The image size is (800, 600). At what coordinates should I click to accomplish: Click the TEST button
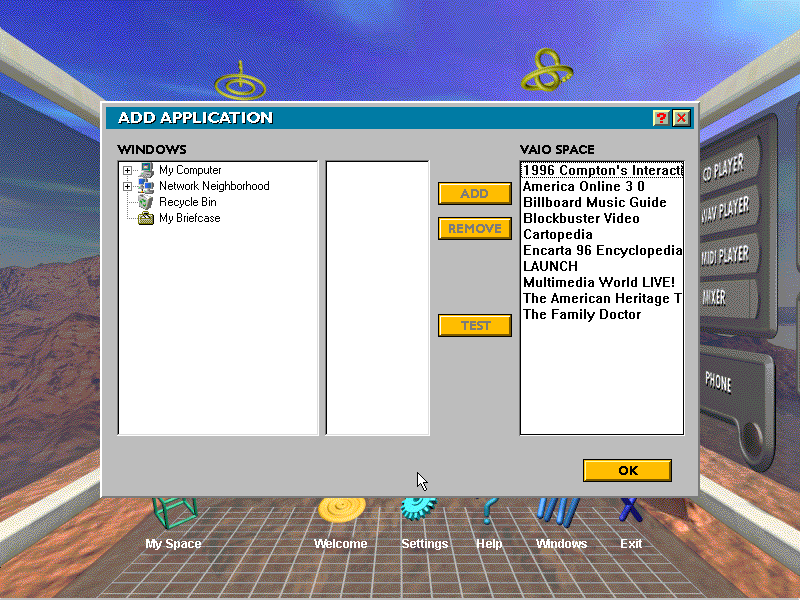click(x=475, y=326)
